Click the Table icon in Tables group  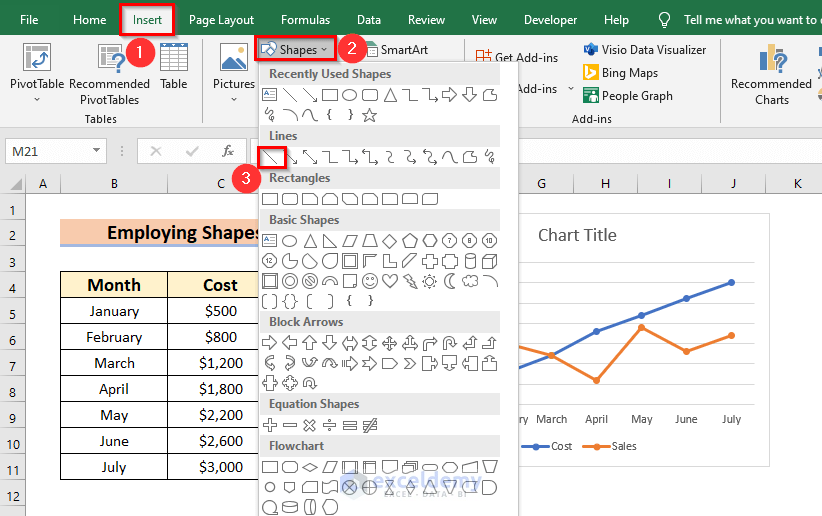(x=174, y=58)
